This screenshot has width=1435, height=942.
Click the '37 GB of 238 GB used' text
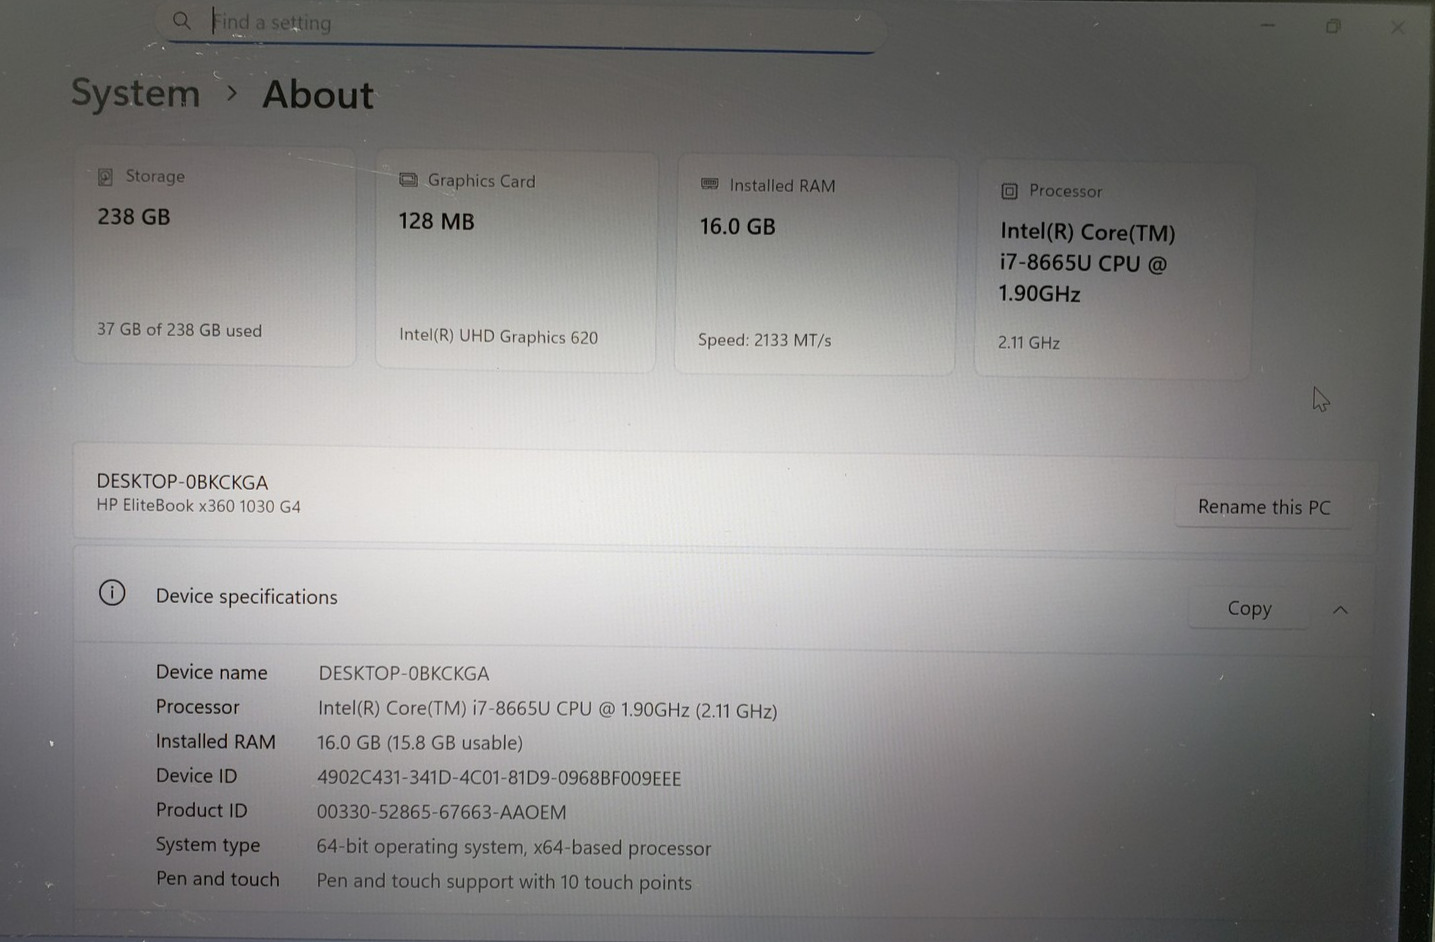tap(179, 330)
